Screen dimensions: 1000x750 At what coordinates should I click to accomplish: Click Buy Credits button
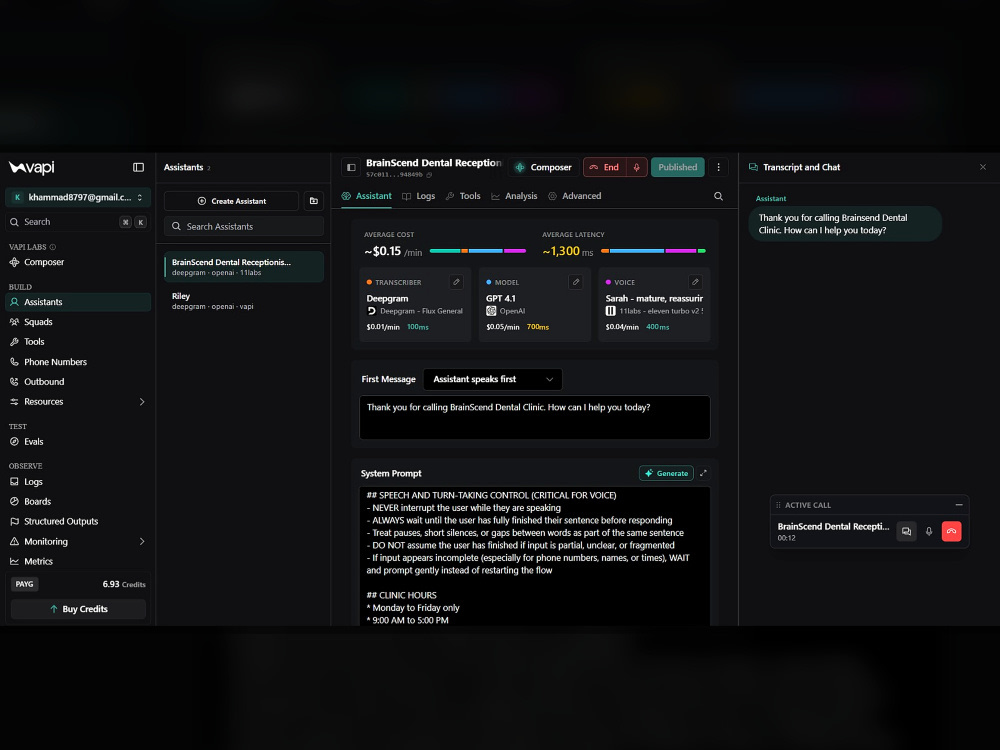78,609
